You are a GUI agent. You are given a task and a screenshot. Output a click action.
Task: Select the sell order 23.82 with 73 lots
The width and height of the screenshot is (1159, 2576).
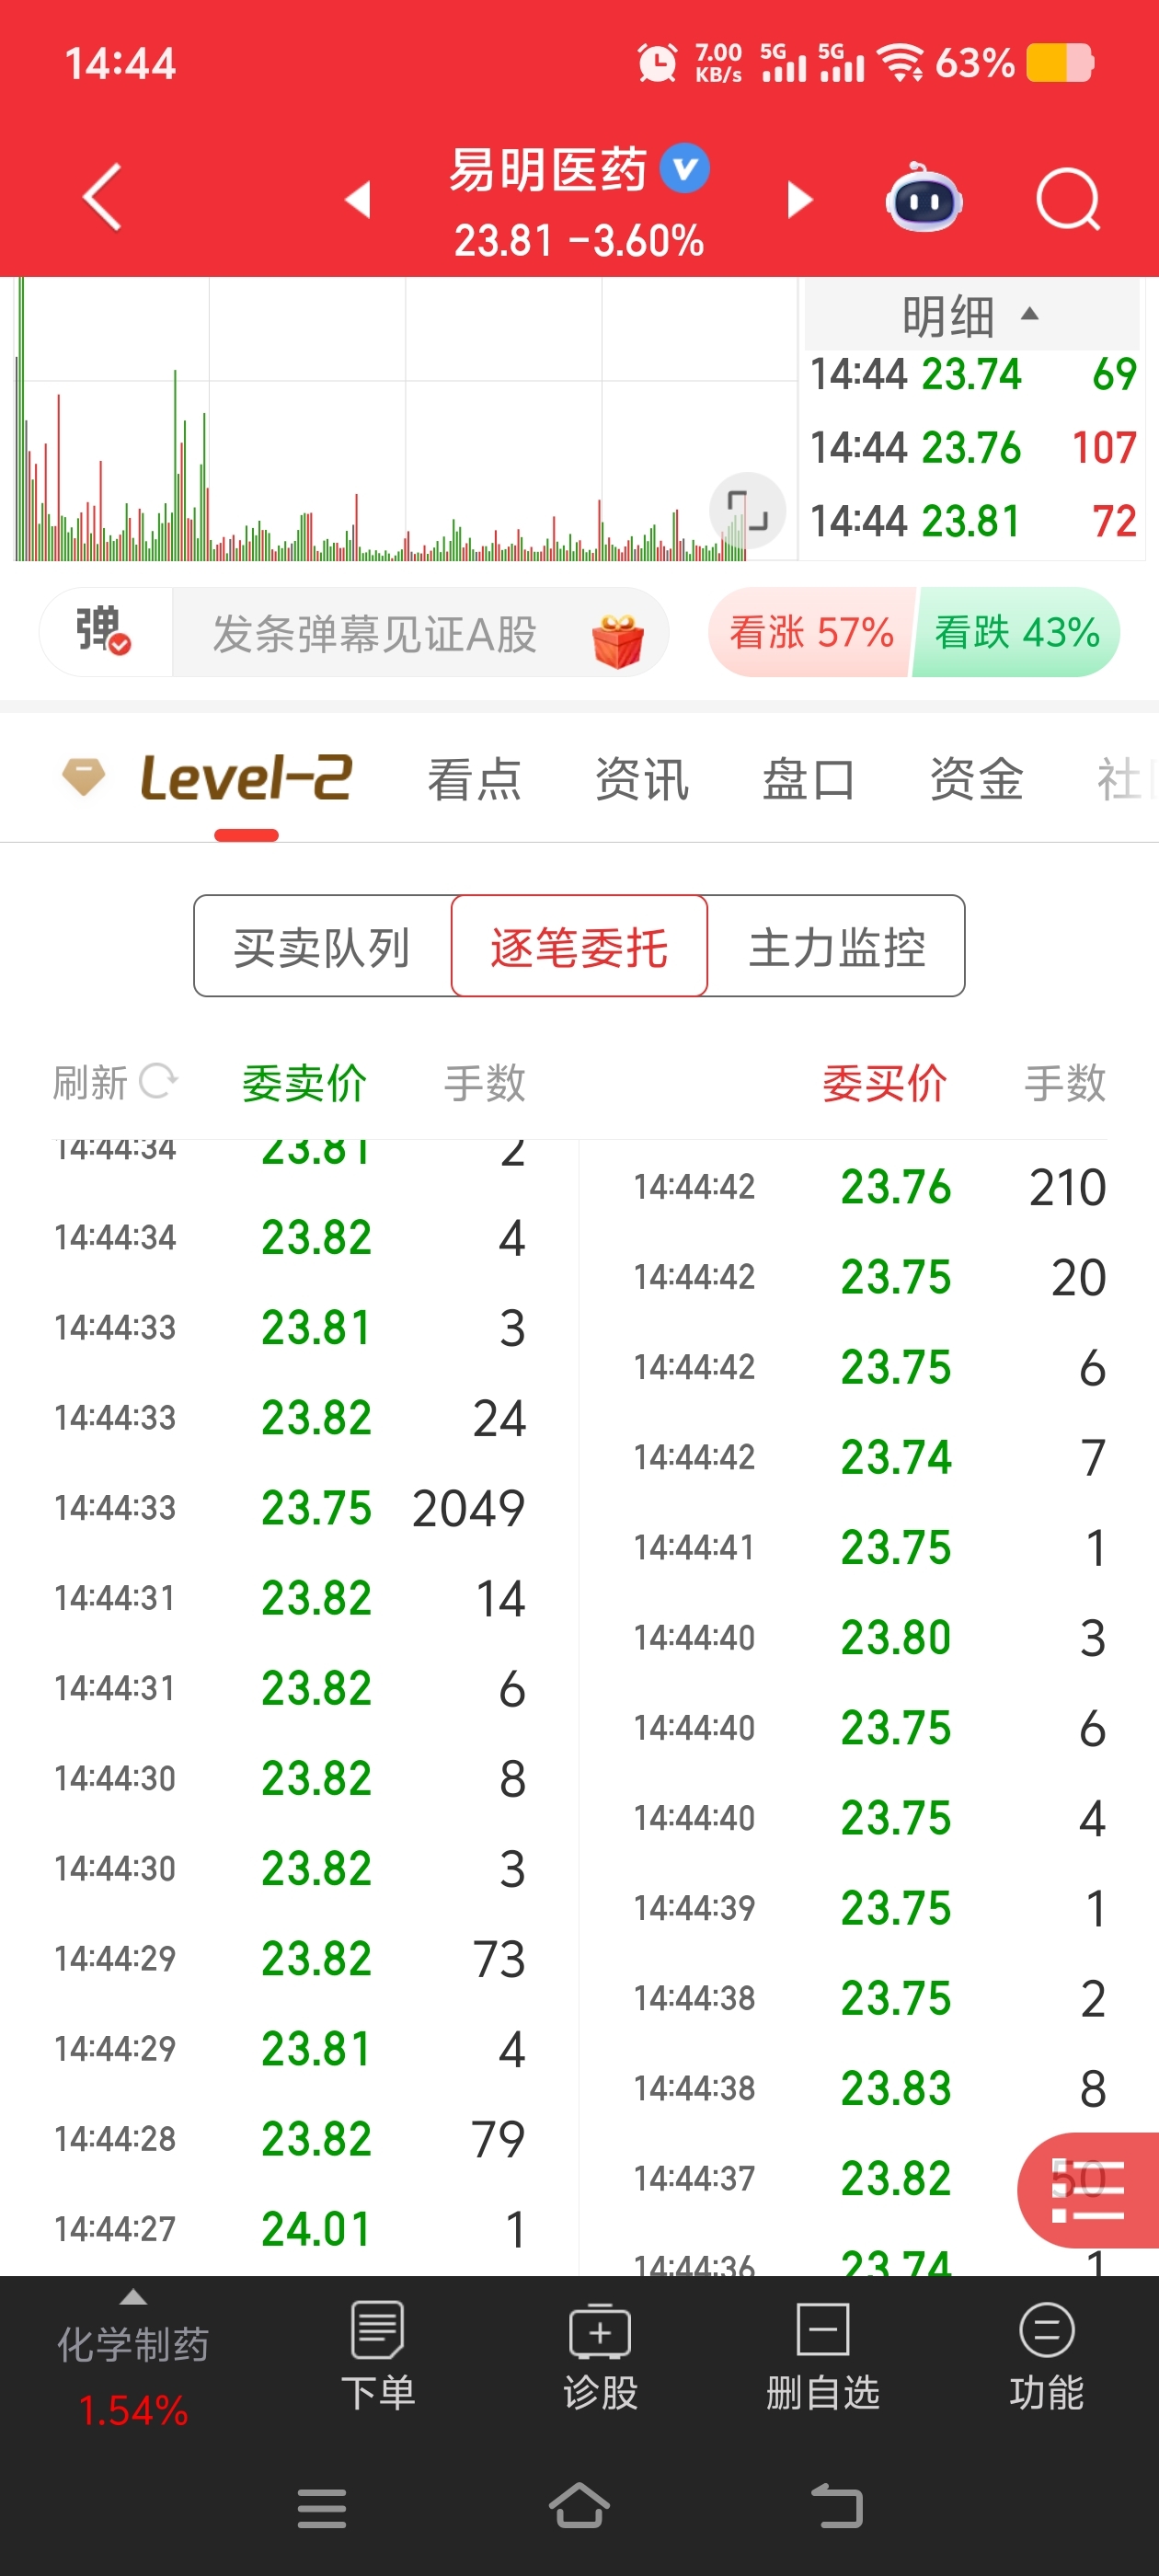click(x=290, y=1958)
